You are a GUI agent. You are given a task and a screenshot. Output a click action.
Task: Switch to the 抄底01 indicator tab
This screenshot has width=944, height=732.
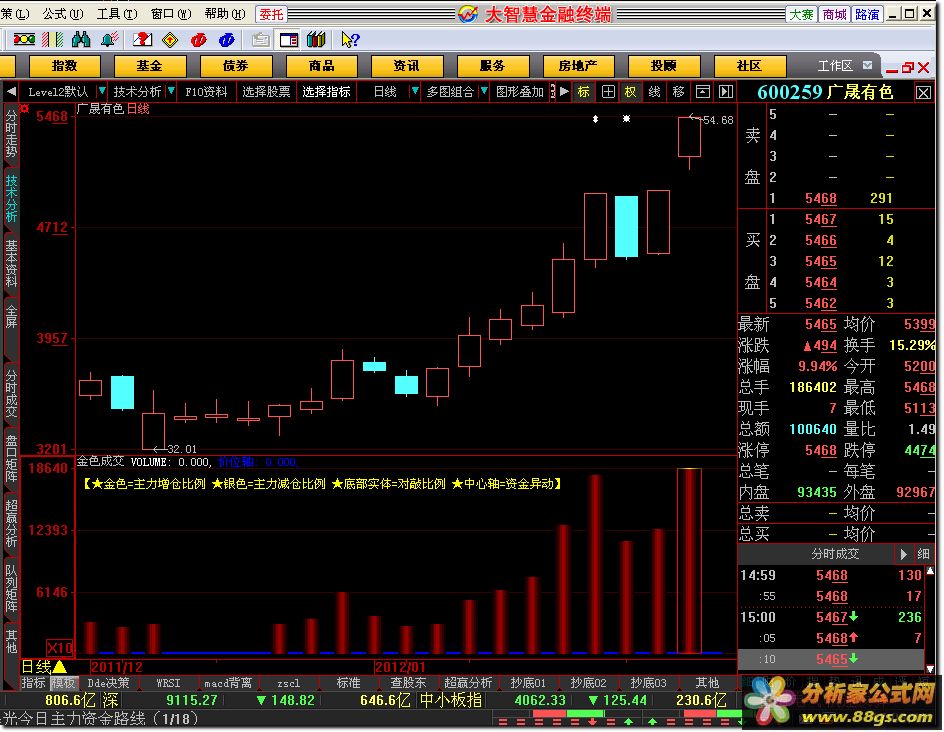click(x=527, y=683)
